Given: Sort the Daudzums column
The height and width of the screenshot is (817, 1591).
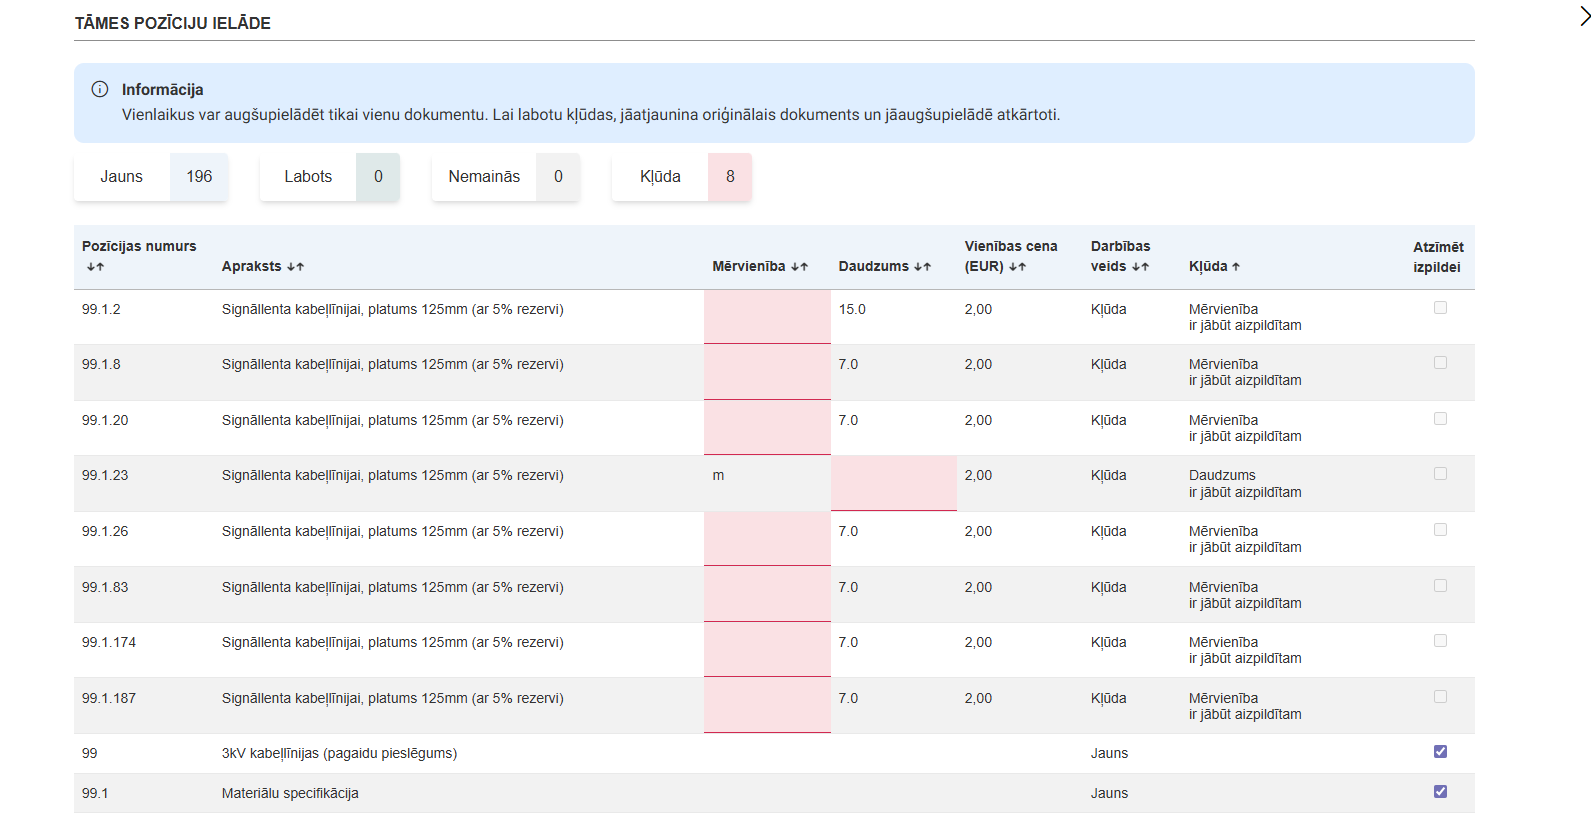Looking at the screenshot, I should [922, 267].
